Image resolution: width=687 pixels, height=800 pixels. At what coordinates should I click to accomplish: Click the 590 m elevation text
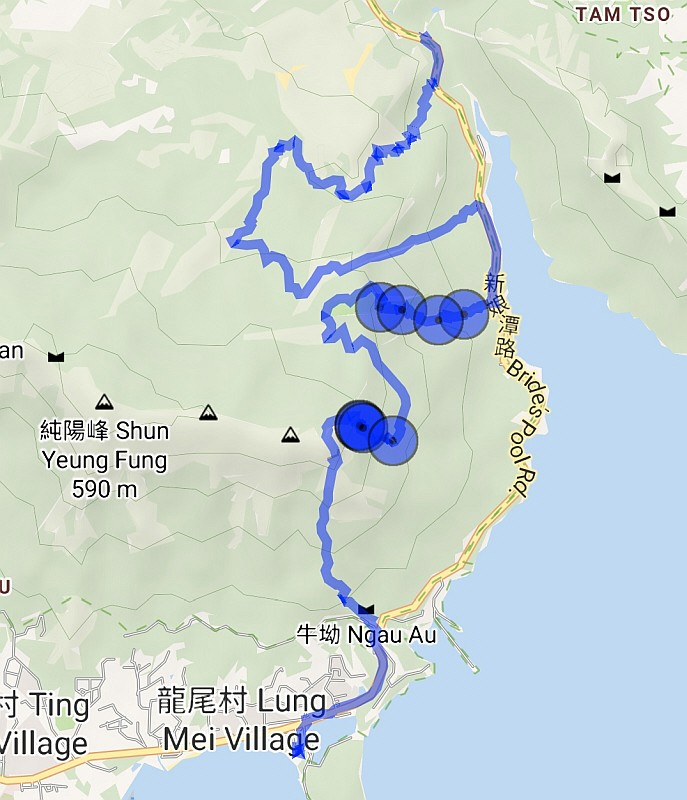point(105,489)
